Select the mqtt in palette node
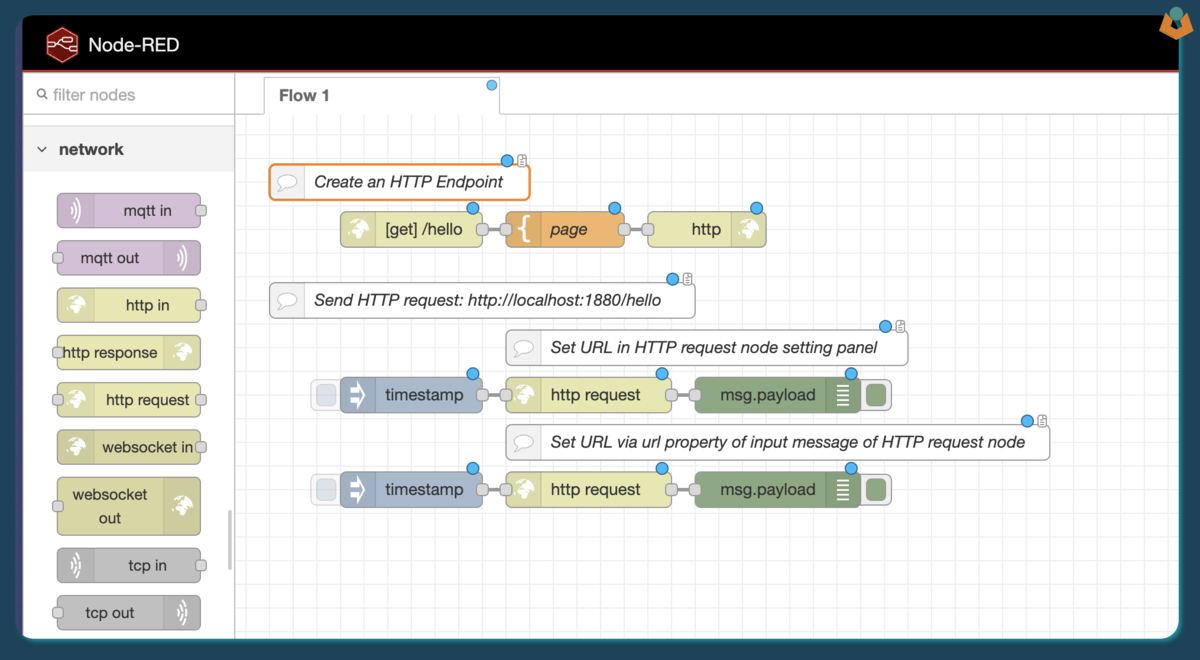Screen dimensions: 1200x660 click(x=129, y=211)
